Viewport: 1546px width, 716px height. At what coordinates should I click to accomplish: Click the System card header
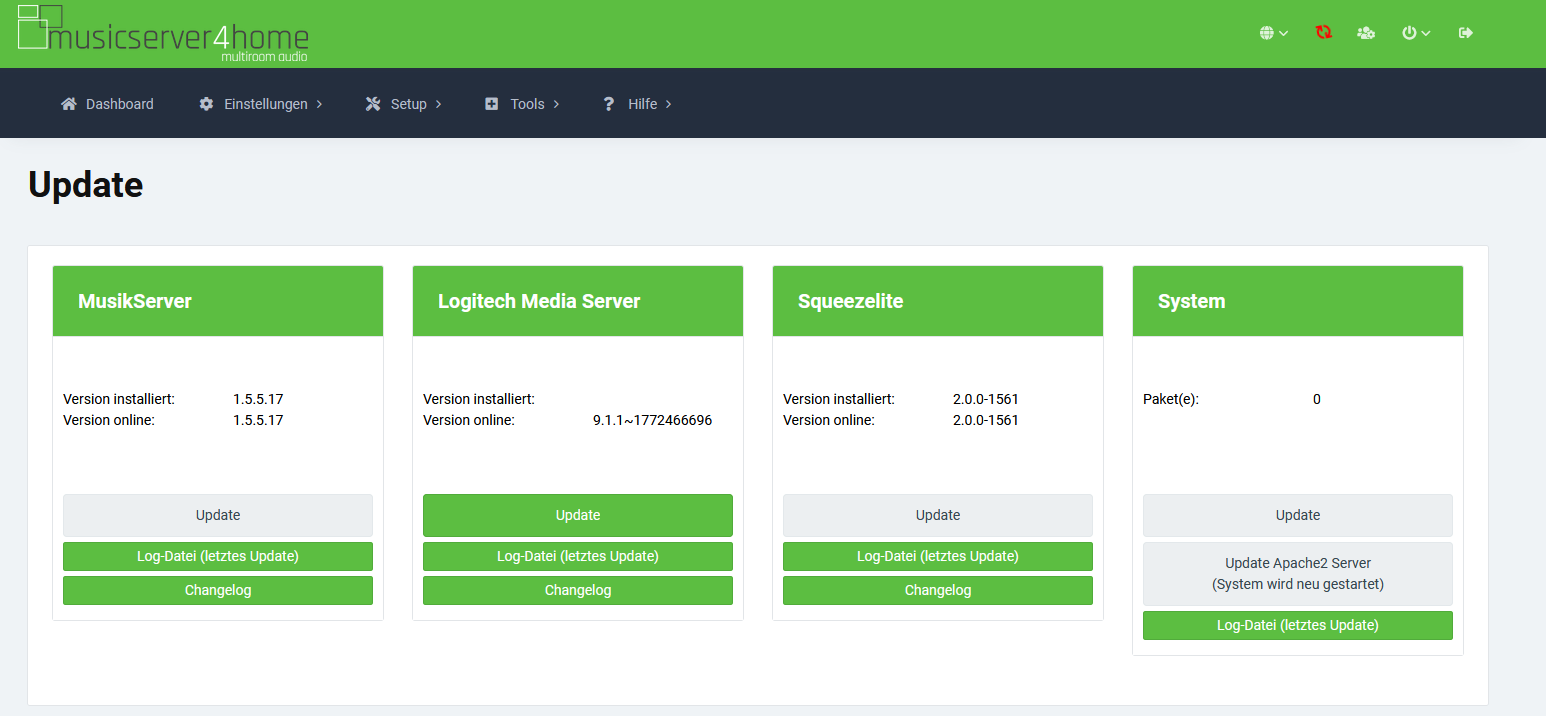coord(1298,301)
